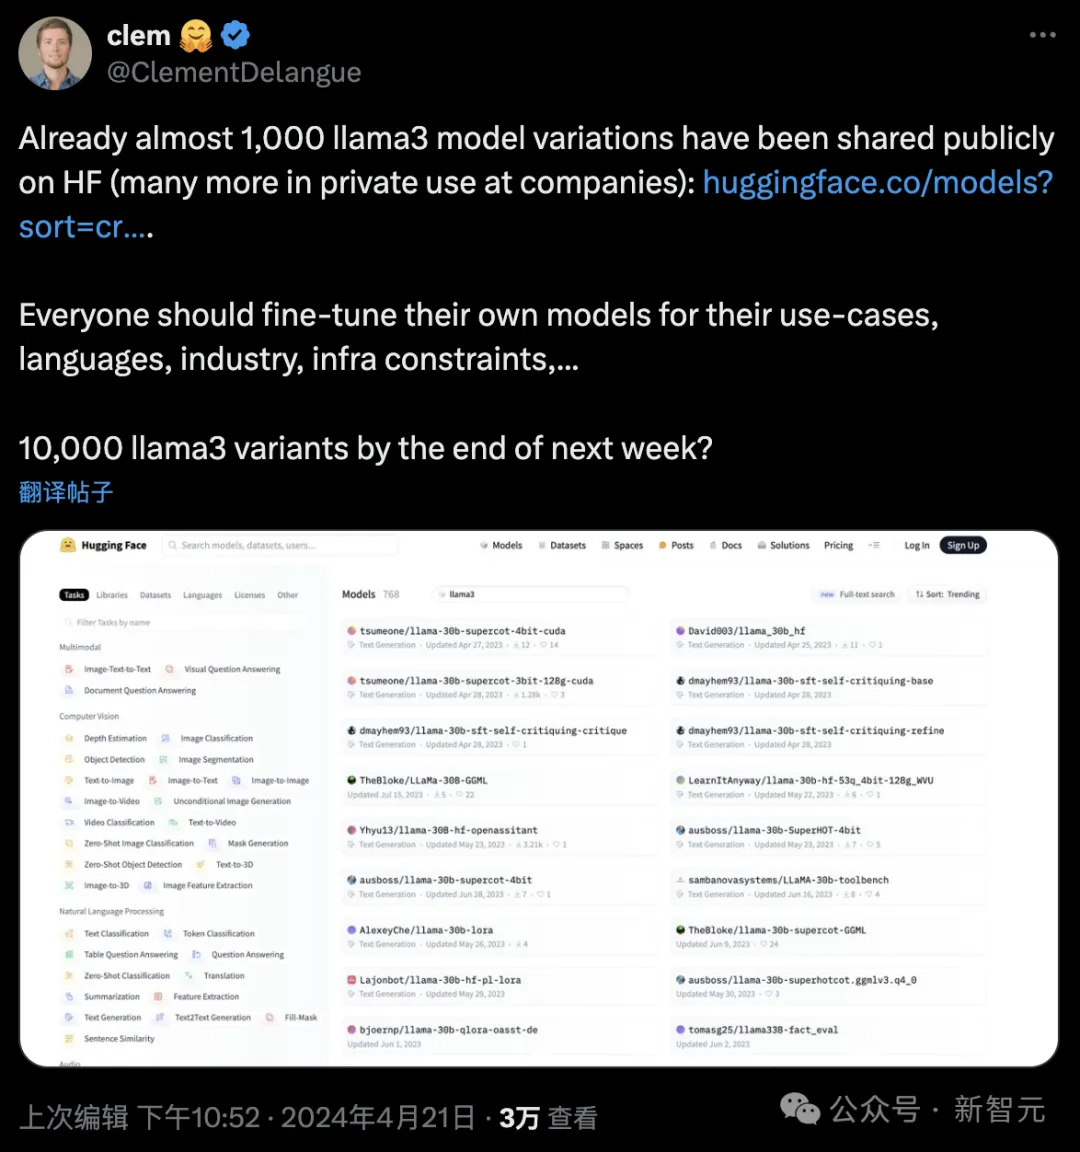
Task: Open the three-dot more options menu
Action: (1042, 35)
